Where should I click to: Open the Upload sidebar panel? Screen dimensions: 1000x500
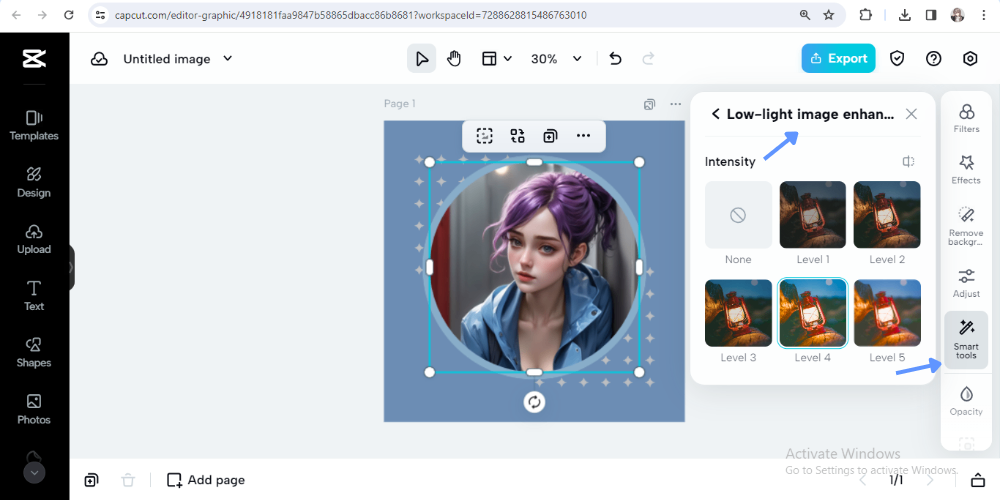tap(34, 239)
